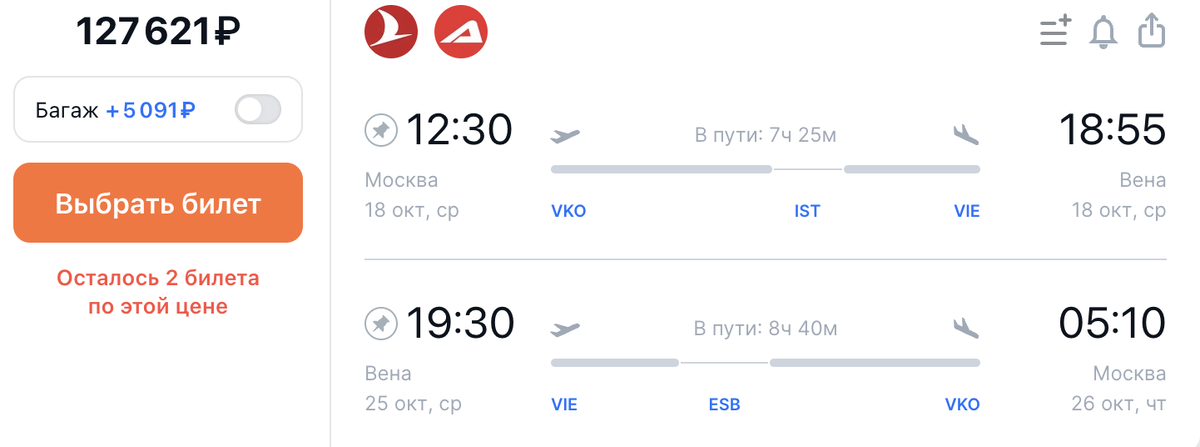Image resolution: width=1200 pixels, height=447 pixels.
Task: Click the red Atlasglobal airline logo
Action: click(461, 31)
